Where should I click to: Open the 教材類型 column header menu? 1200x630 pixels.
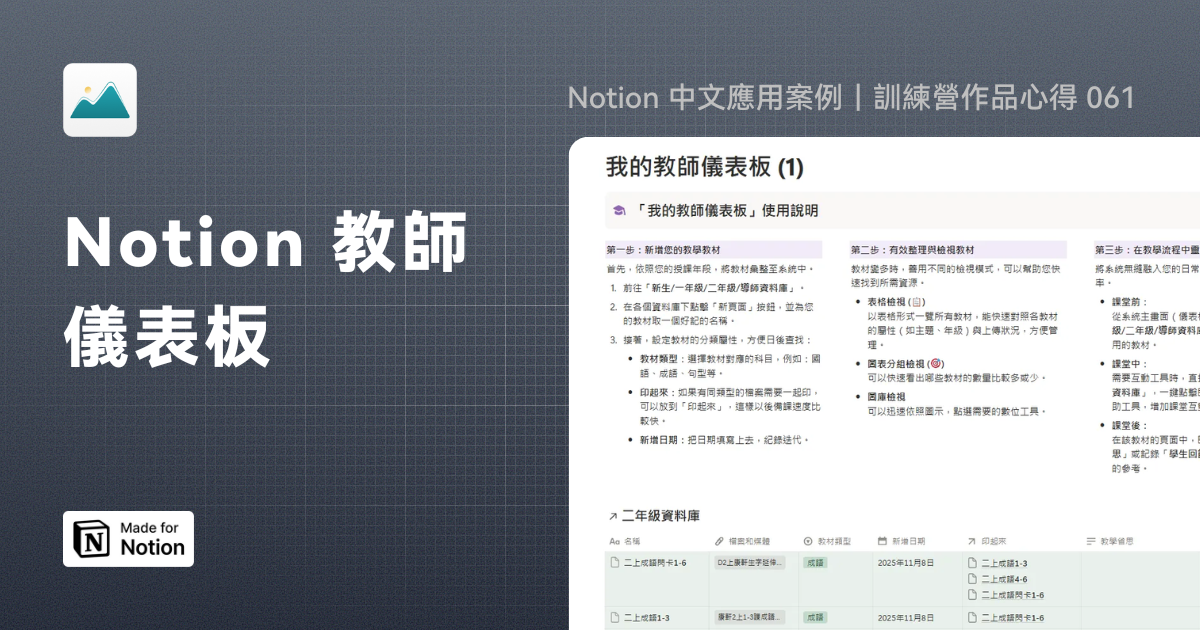838,541
